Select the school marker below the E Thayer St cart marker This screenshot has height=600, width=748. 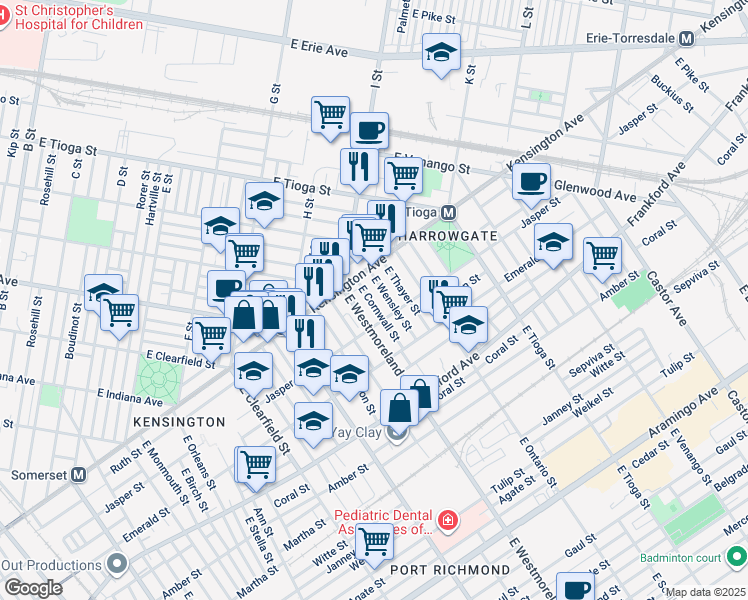pyautogui.click(x=468, y=326)
